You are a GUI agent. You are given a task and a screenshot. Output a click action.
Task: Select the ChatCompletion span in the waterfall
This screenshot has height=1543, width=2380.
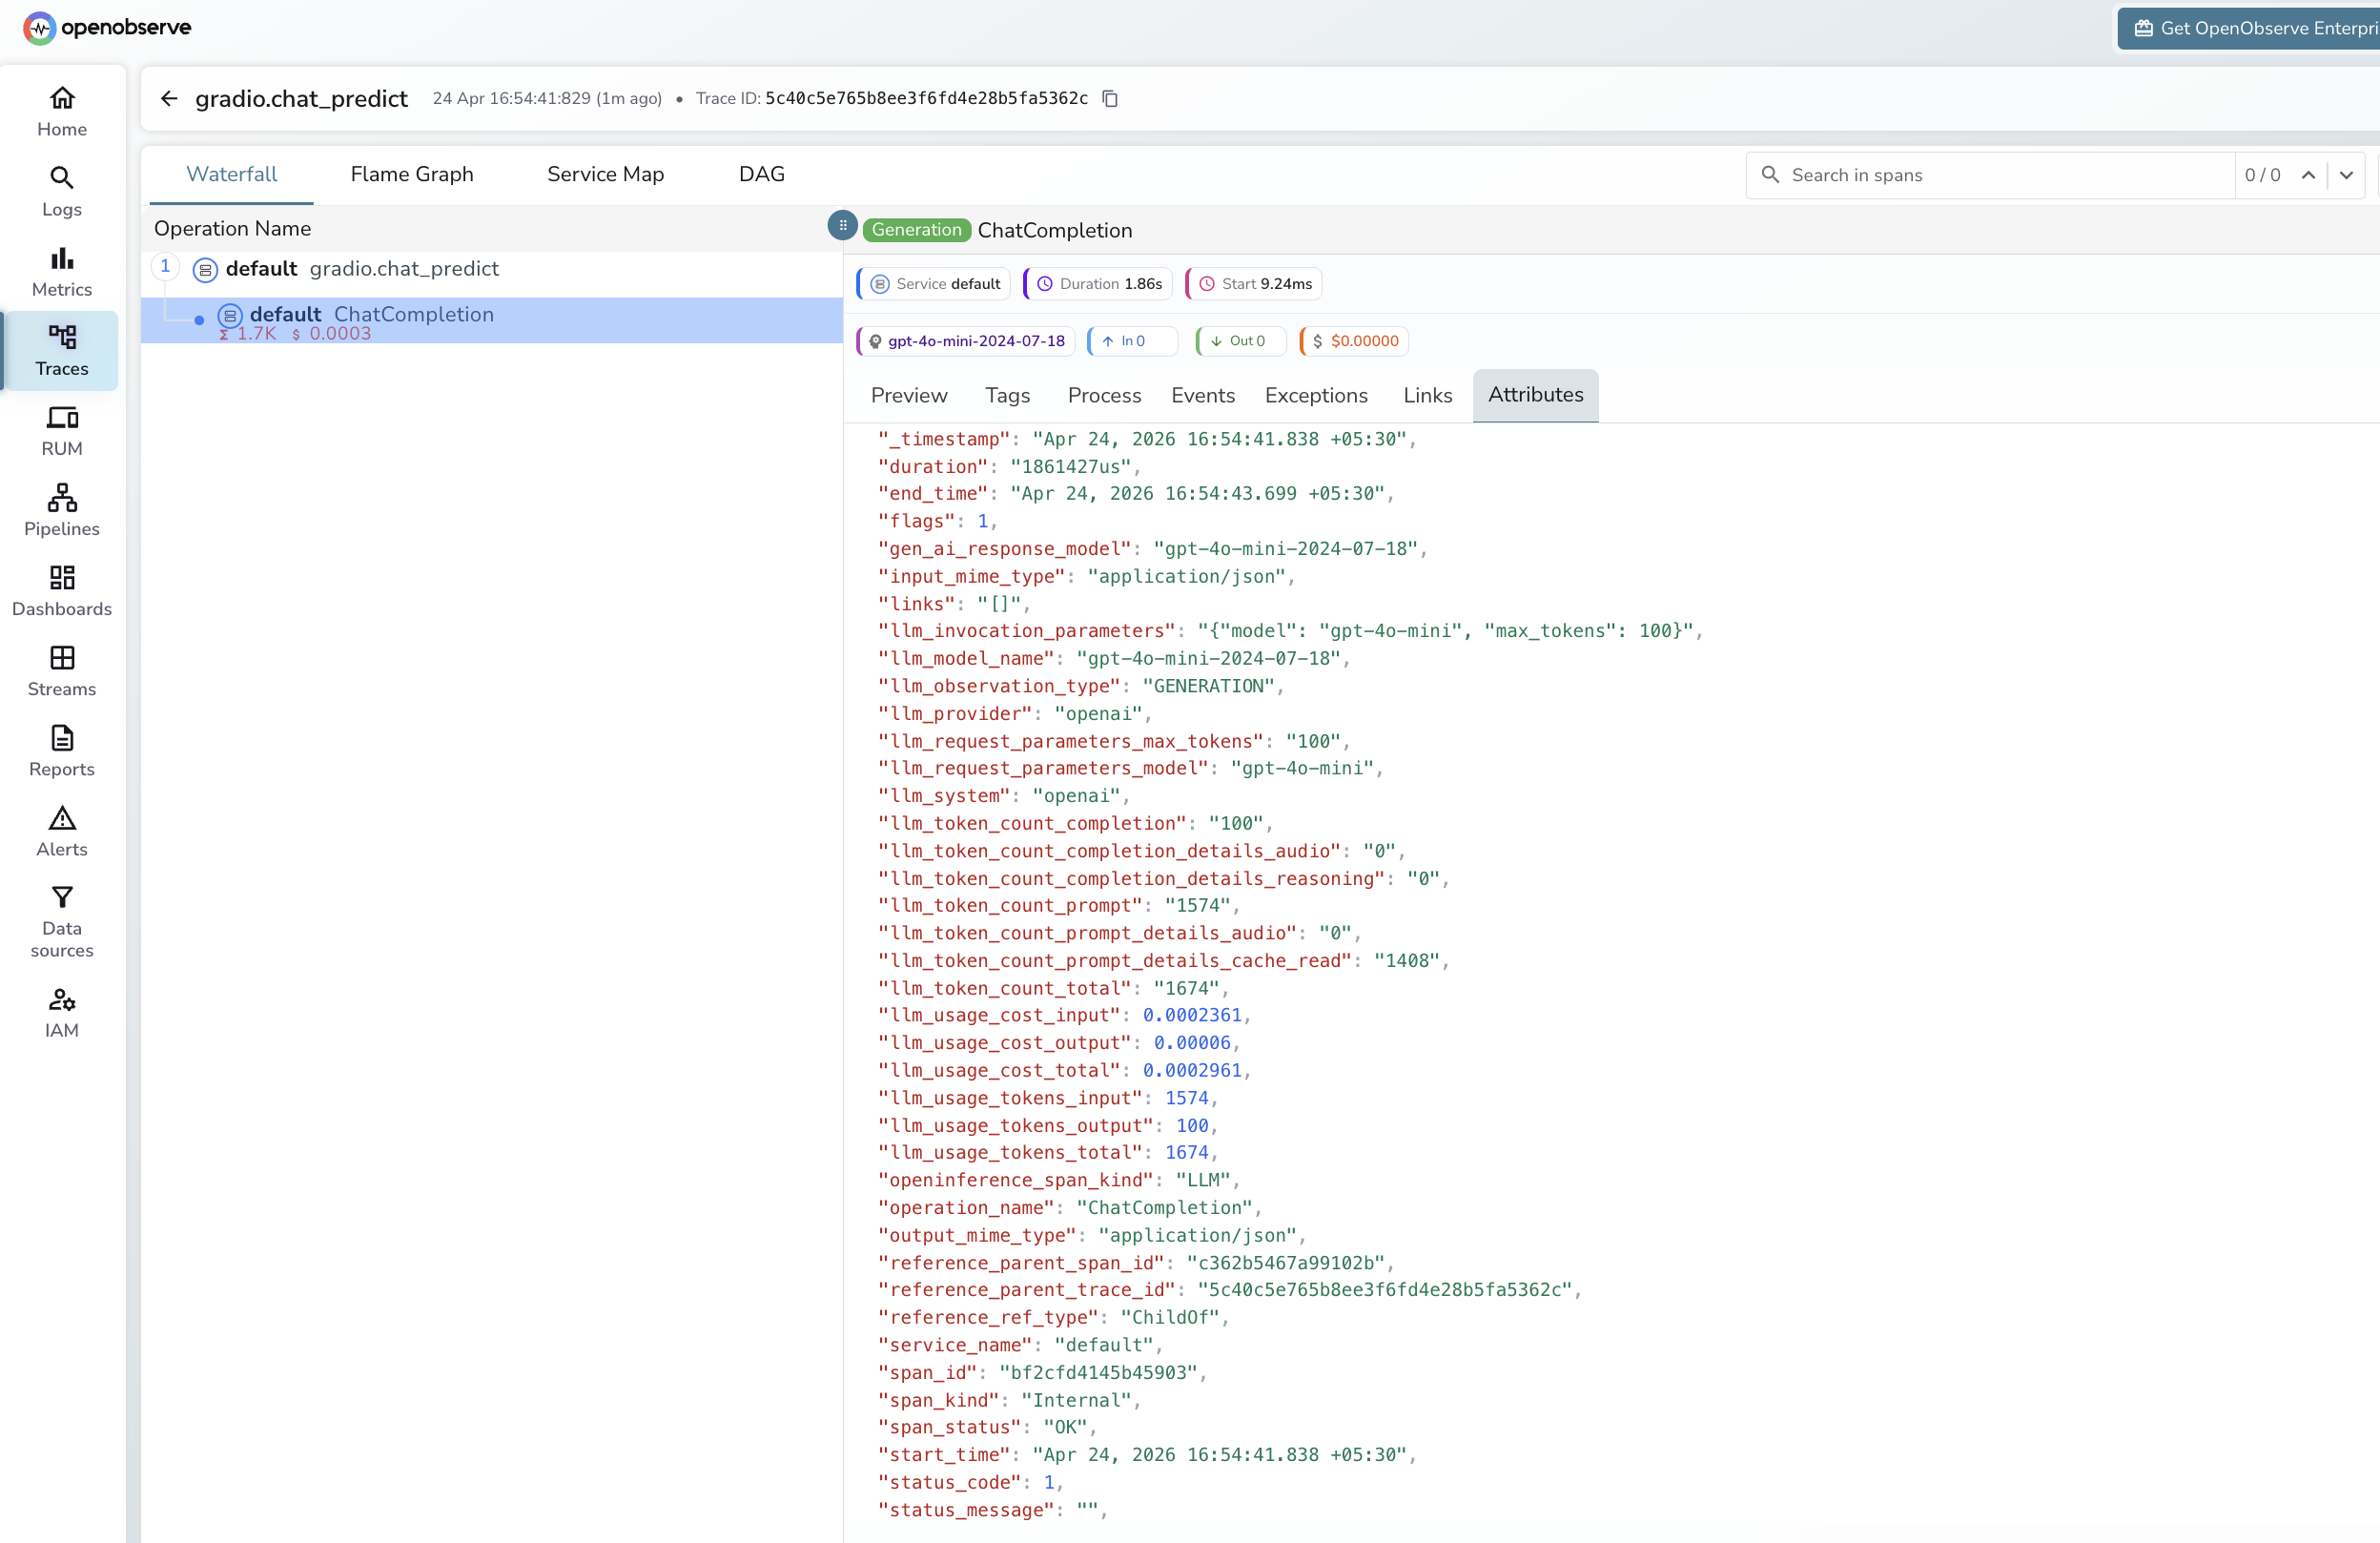(413, 313)
